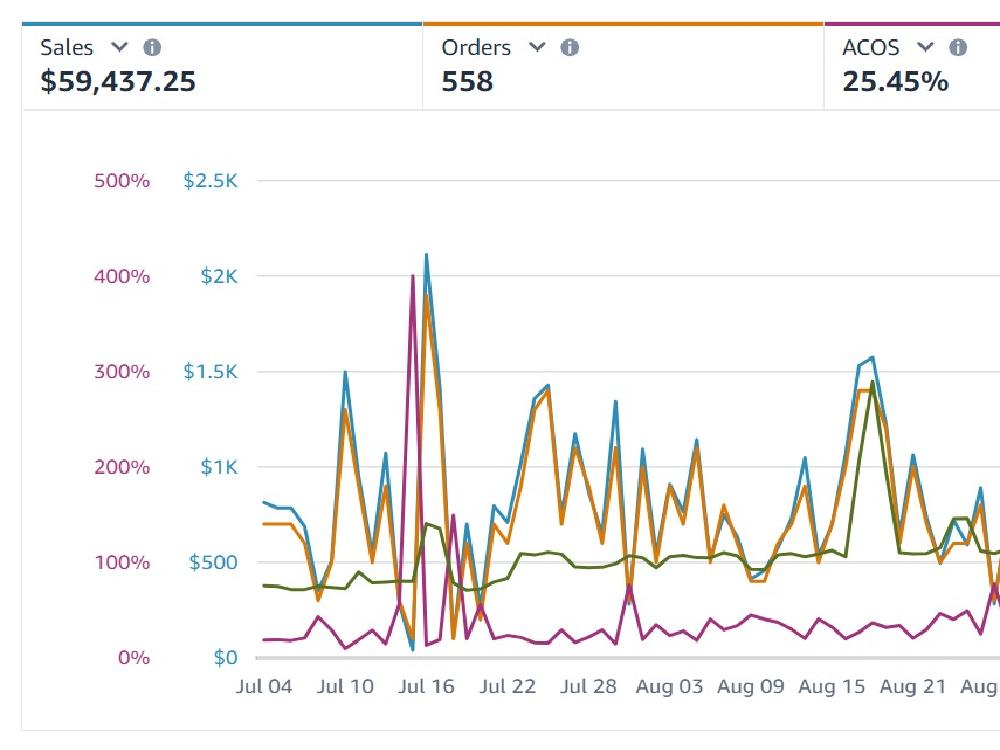Click the Aug 15 date label
The image size is (1000, 750).
click(830, 687)
